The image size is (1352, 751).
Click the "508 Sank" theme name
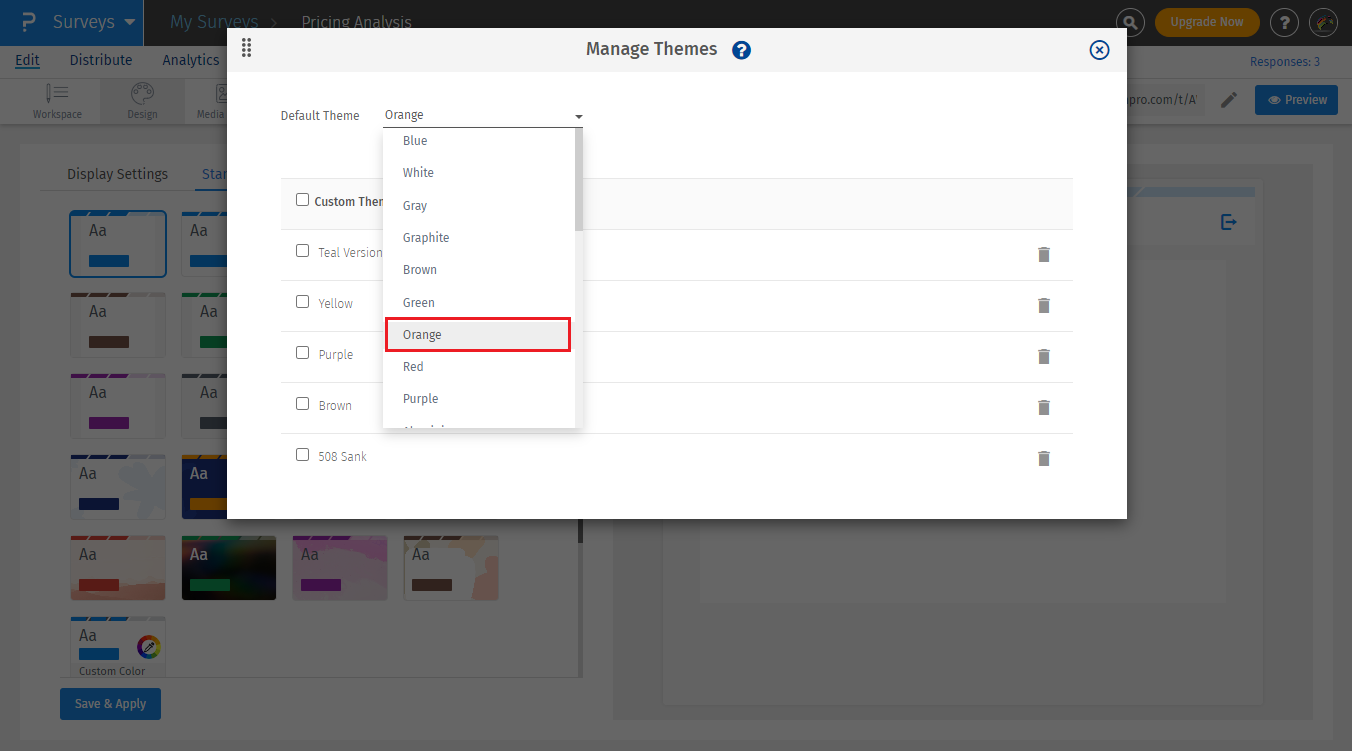[342, 456]
